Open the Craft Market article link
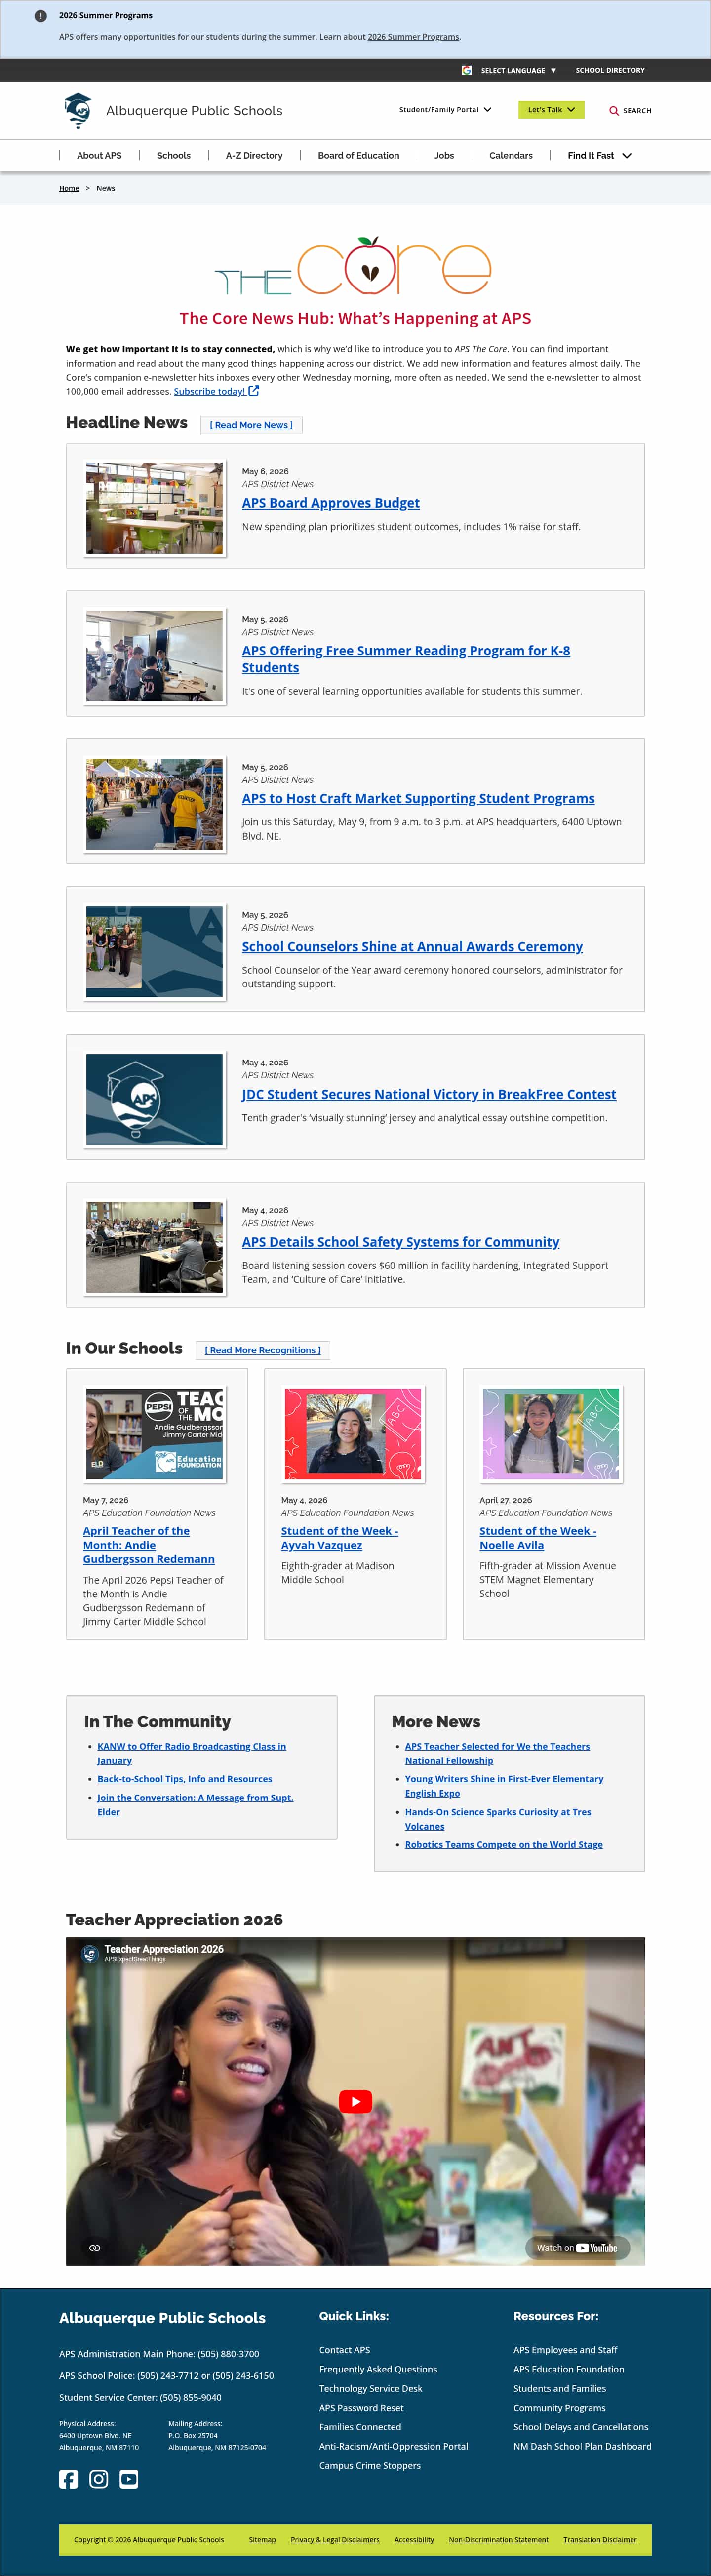 pyautogui.click(x=418, y=798)
